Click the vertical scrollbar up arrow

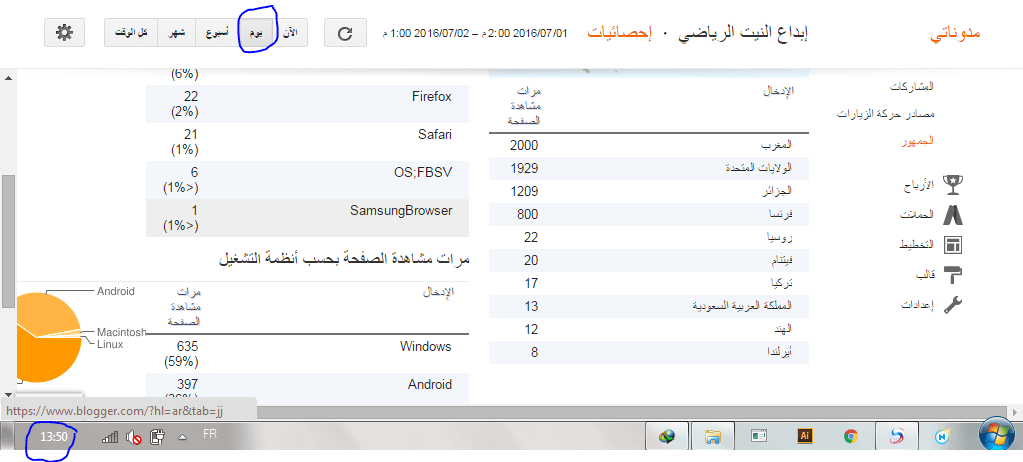[x=8, y=78]
